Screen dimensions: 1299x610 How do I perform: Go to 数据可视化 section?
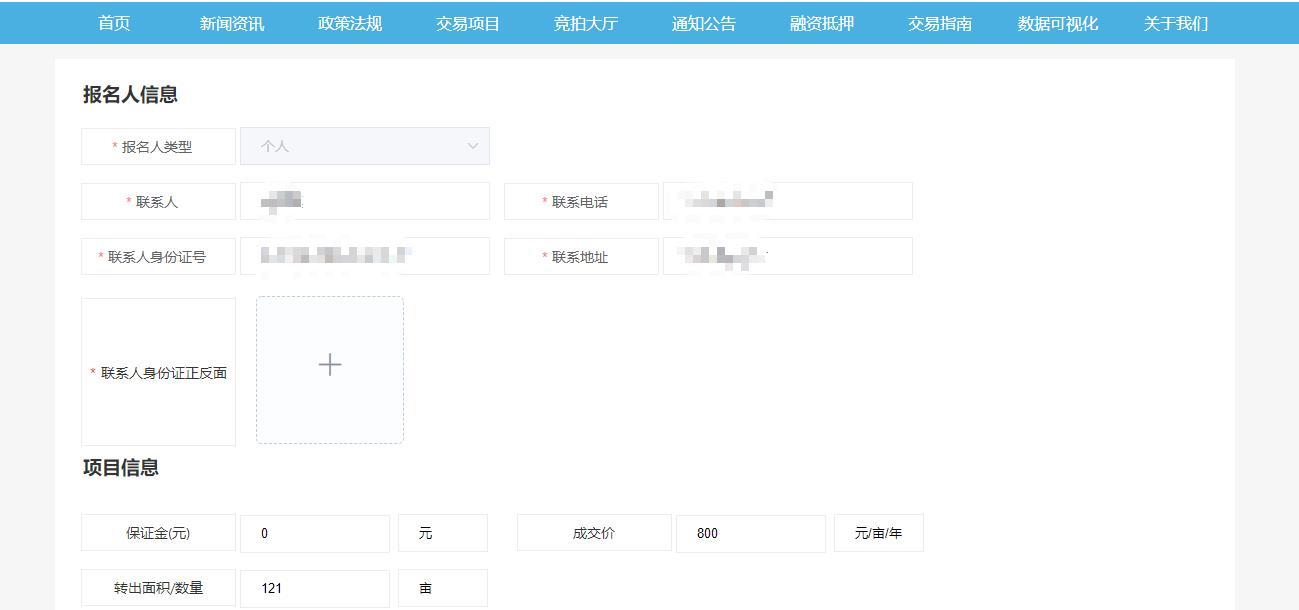1058,24
